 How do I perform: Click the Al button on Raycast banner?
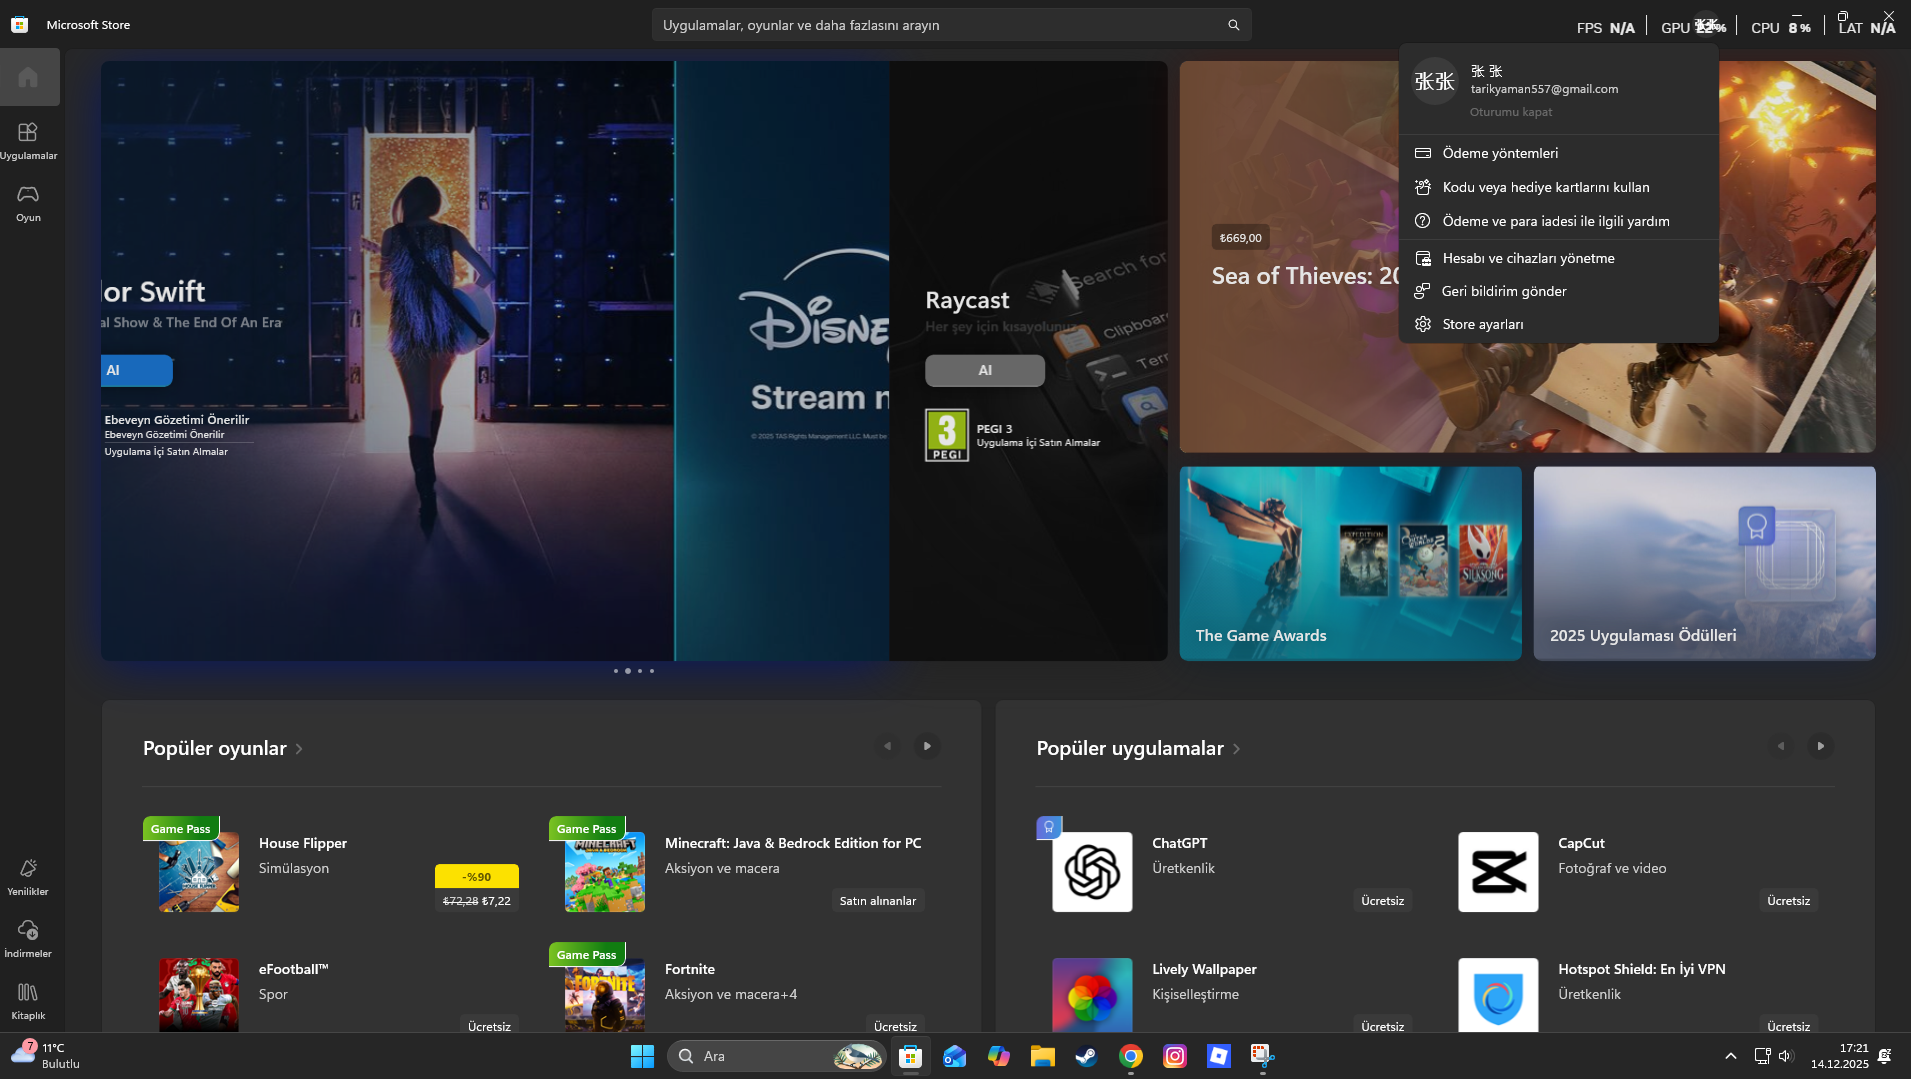pyautogui.click(x=985, y=370)
